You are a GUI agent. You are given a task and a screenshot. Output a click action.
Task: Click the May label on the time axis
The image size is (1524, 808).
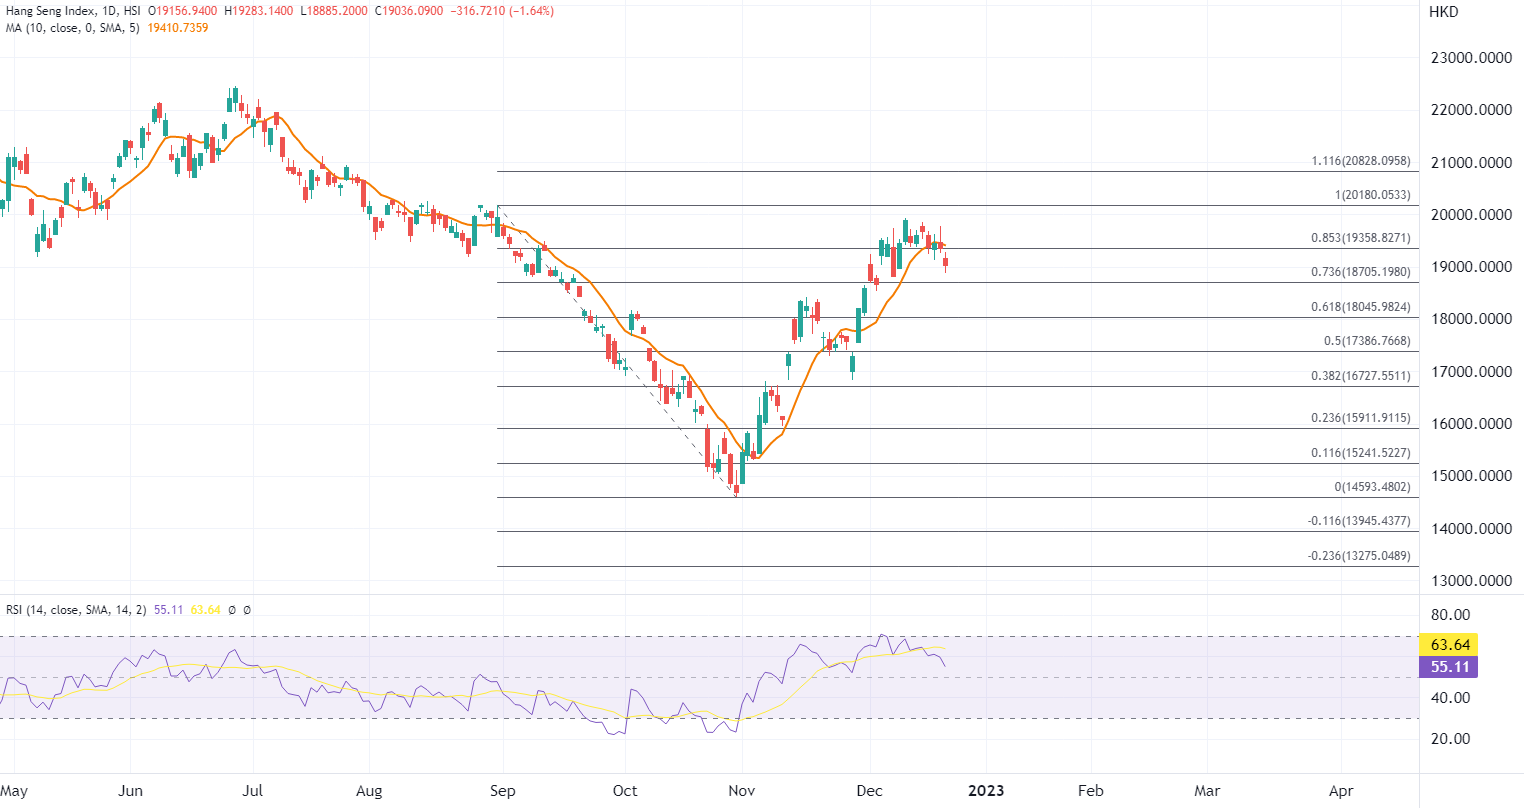coord(14,791)
